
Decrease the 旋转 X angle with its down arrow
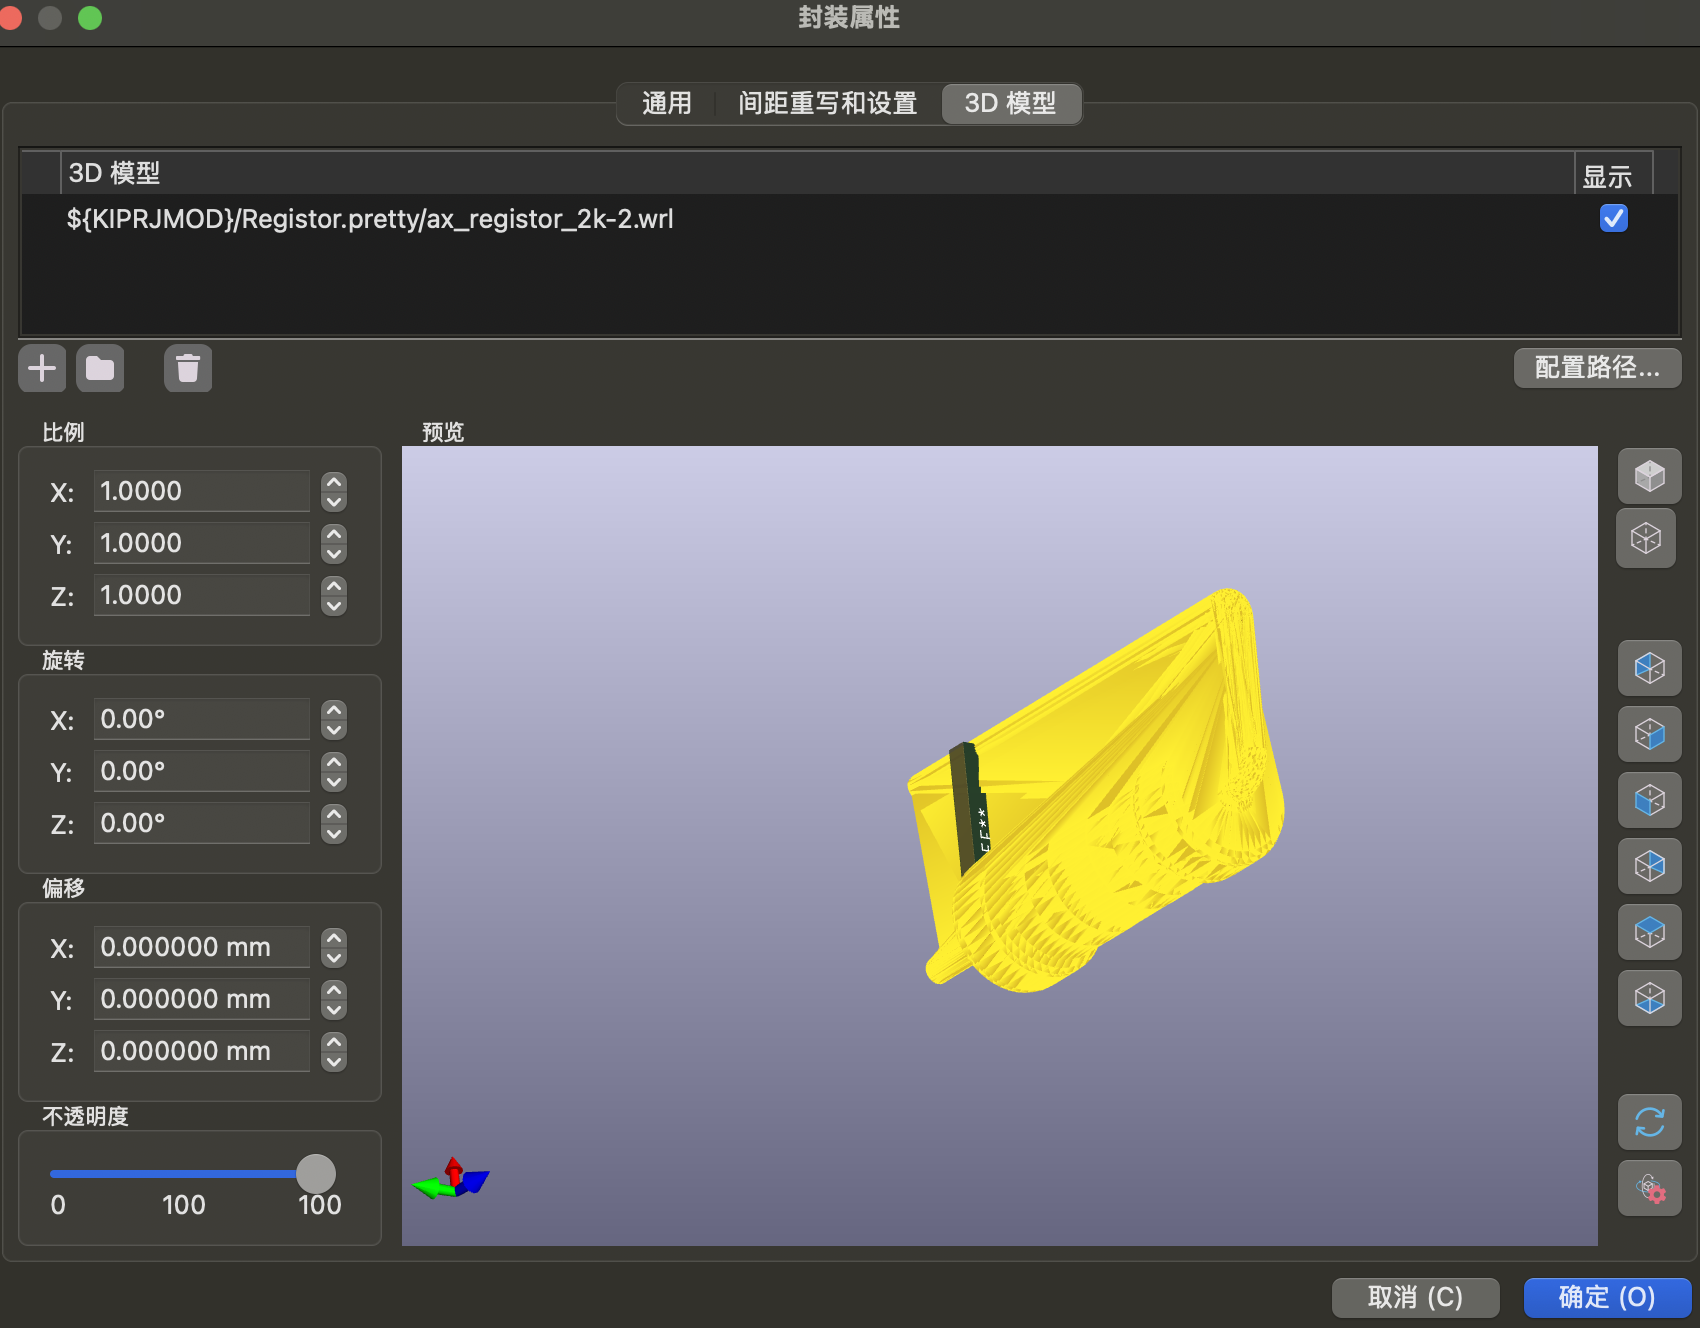tap(334, 729)
